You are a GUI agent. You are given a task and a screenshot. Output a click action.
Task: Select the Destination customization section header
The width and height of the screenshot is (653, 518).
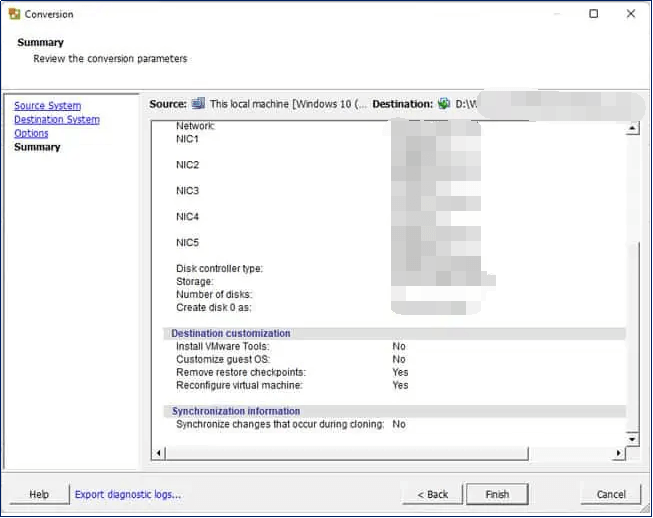[x=394, y=334]
